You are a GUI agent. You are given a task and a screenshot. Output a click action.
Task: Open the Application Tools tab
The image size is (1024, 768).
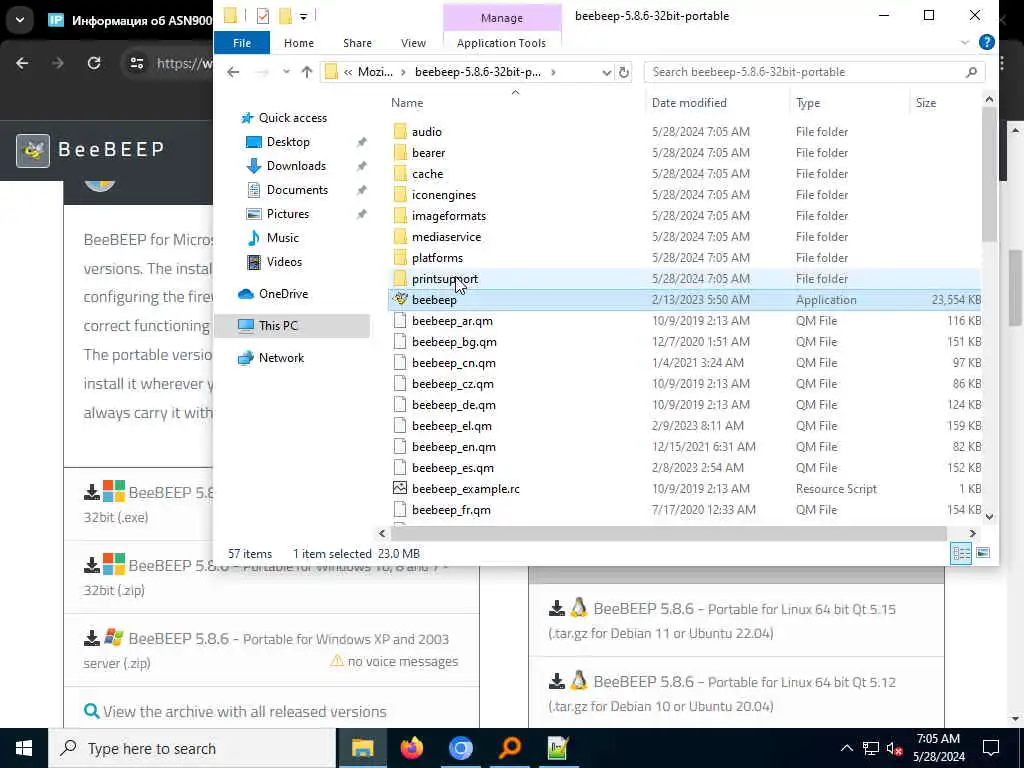501,42
